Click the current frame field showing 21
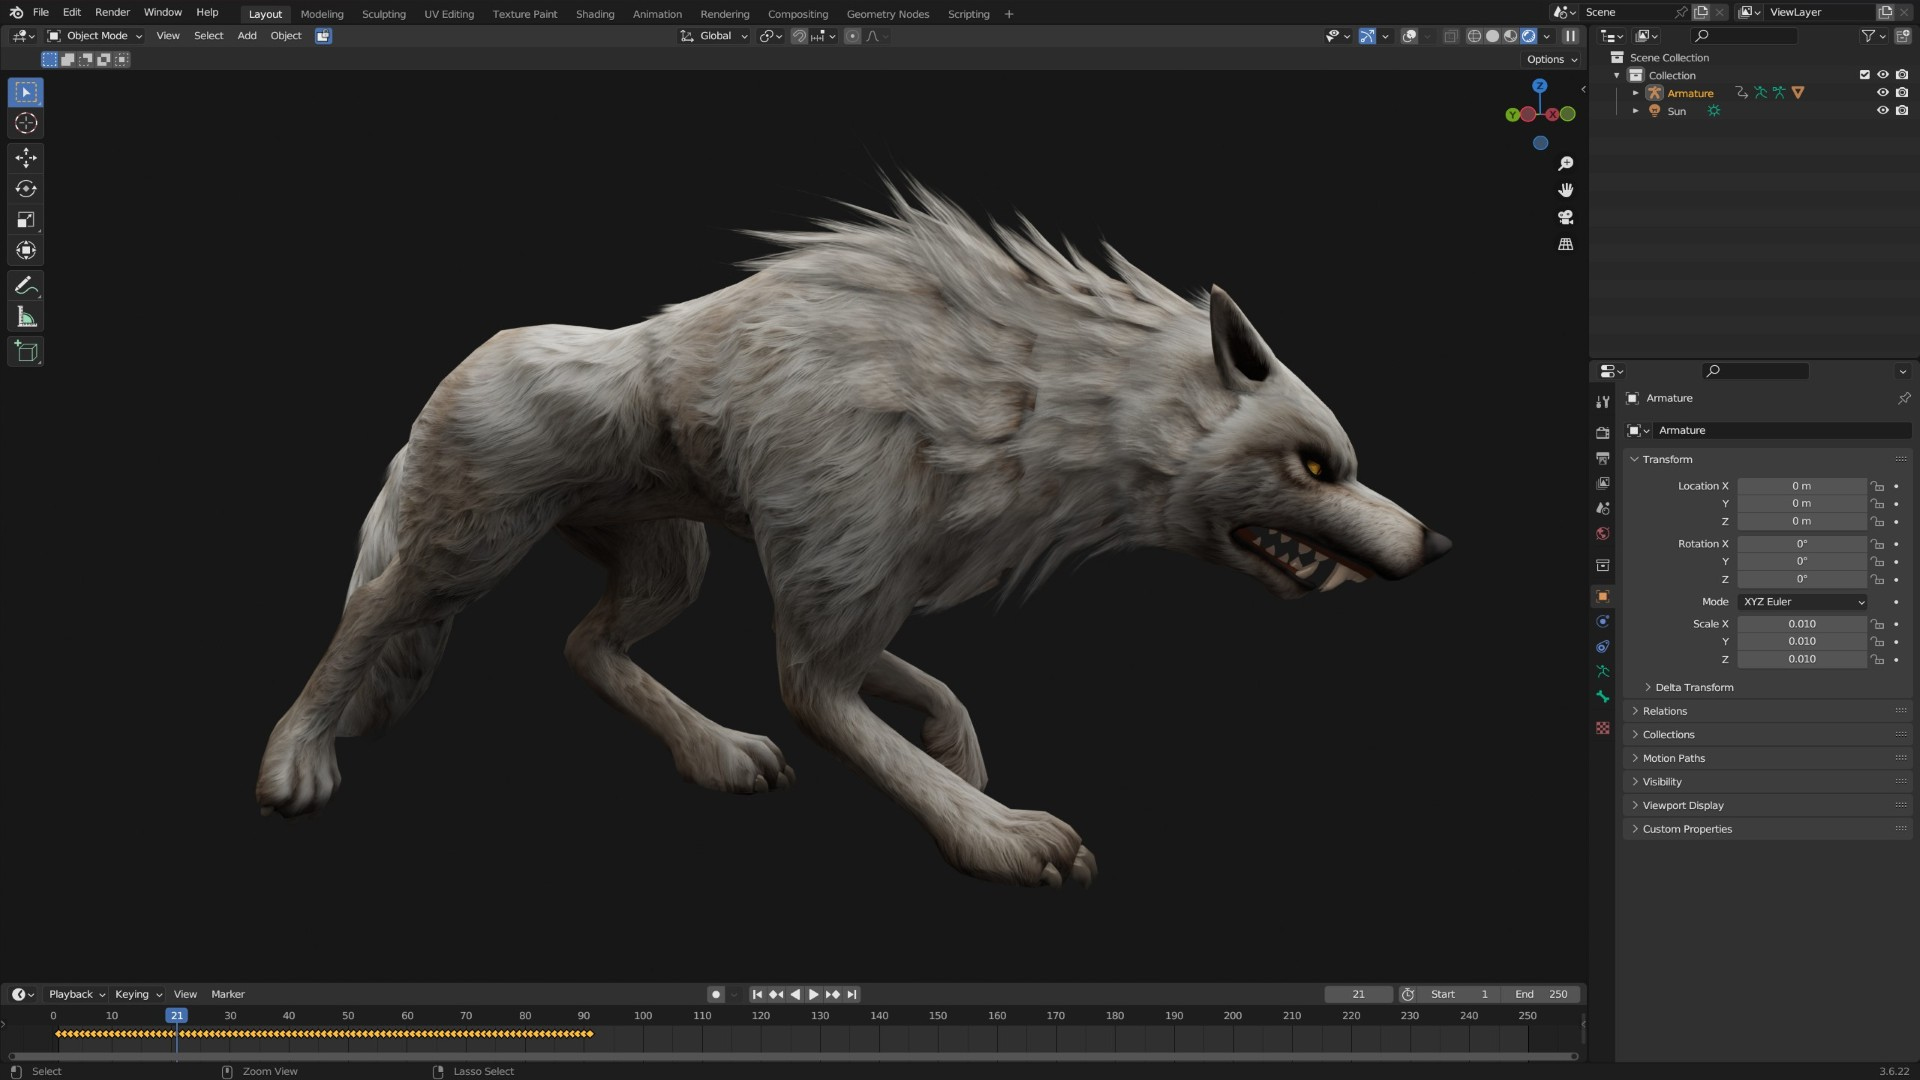 click(1358, 994)
